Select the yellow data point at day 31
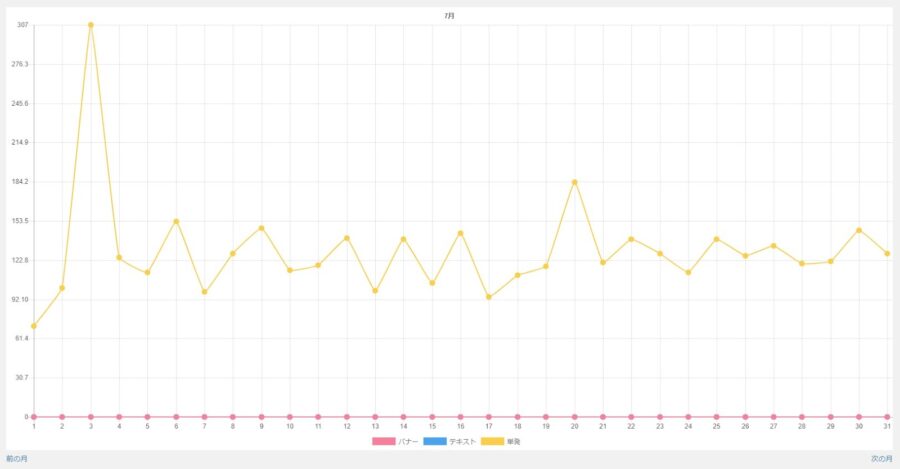Image resolution: width=900 pixels, height=469 pixels. click(x=887, y=253)
